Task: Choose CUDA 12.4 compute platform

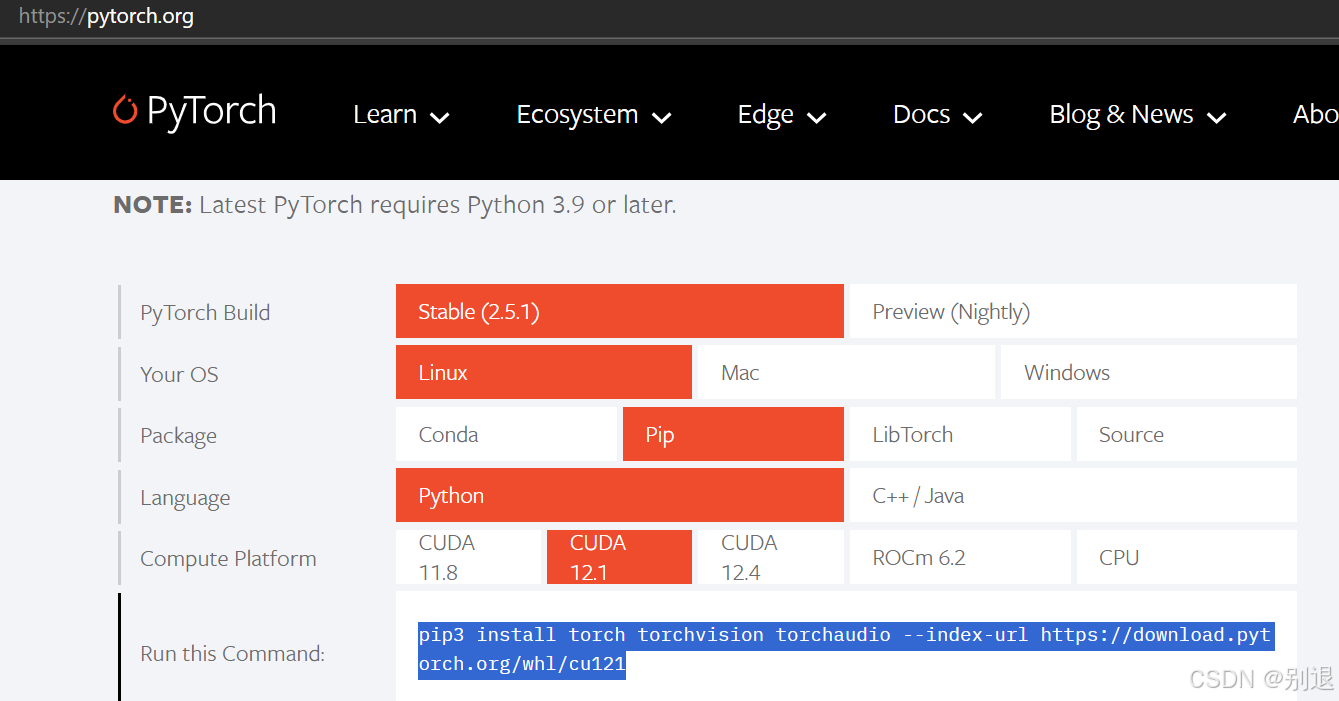Action: tap(770, 556)
